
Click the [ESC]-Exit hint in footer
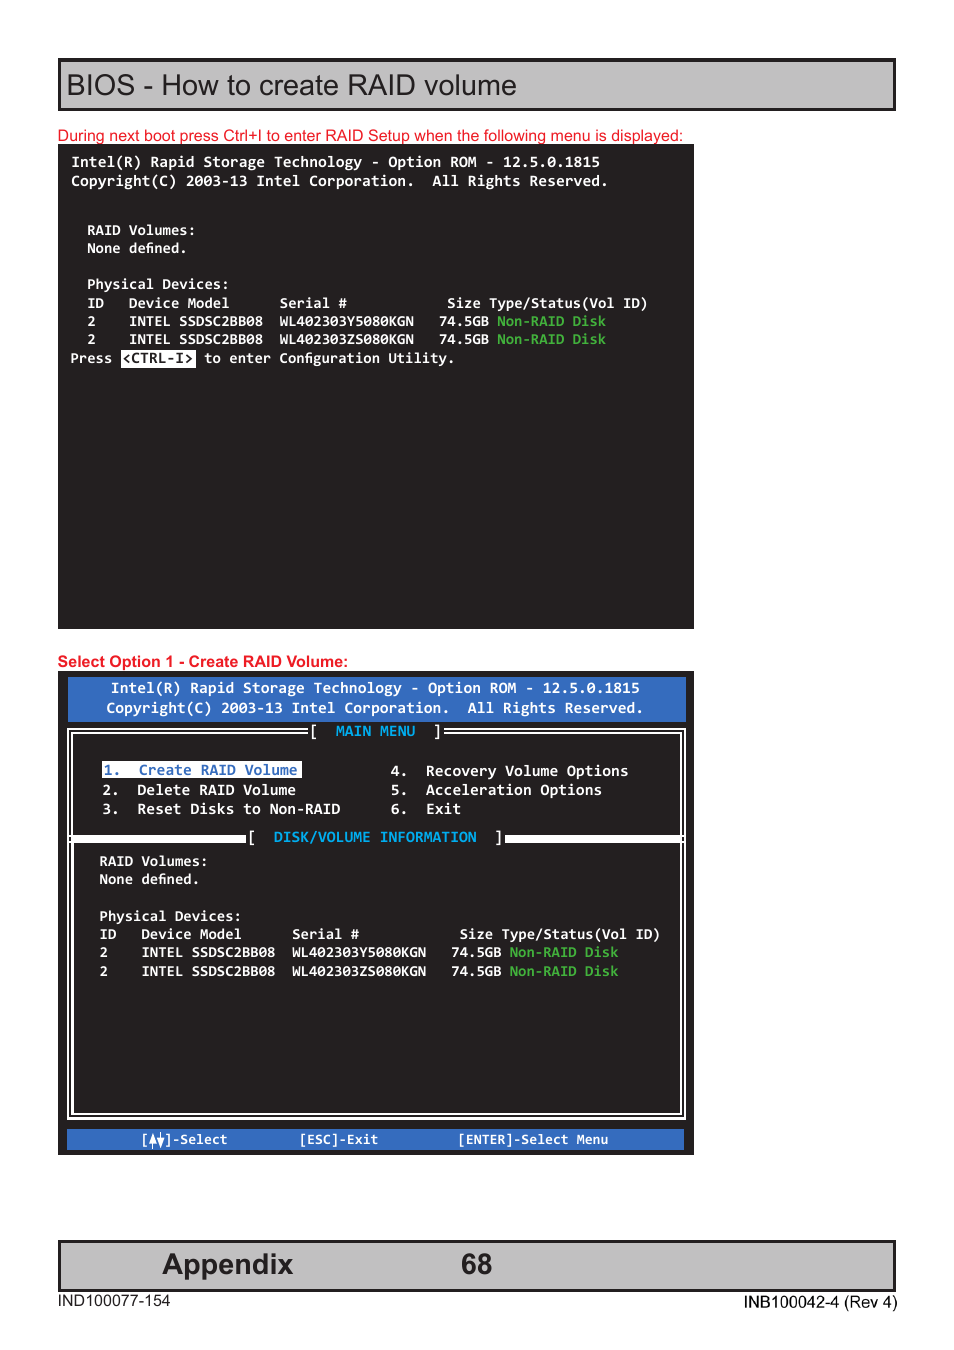point(339,1139)
